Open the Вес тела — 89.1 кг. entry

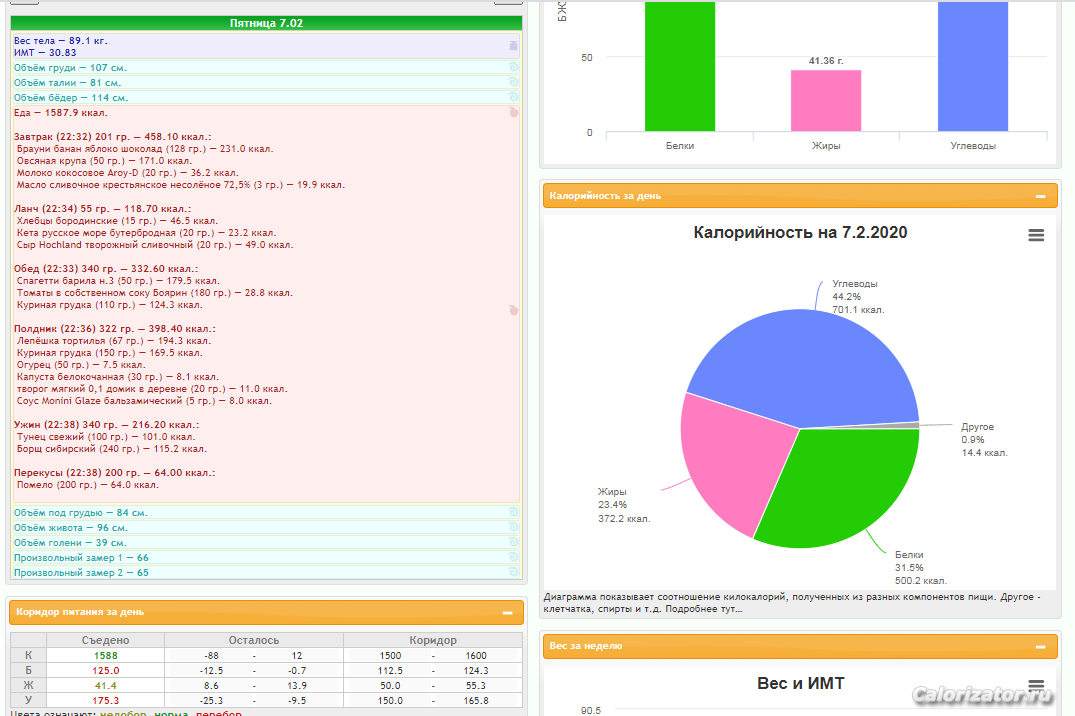(60, 40)
